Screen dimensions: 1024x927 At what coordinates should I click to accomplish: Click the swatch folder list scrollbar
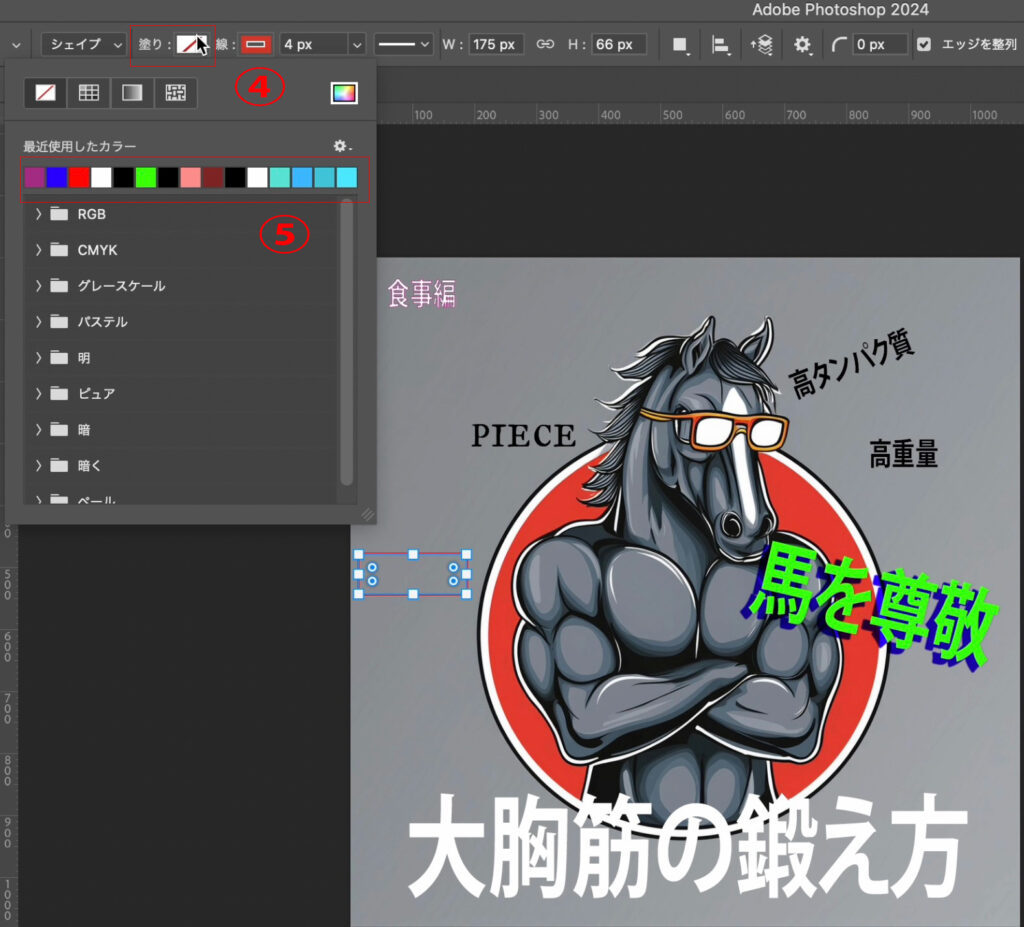(347, 342)
